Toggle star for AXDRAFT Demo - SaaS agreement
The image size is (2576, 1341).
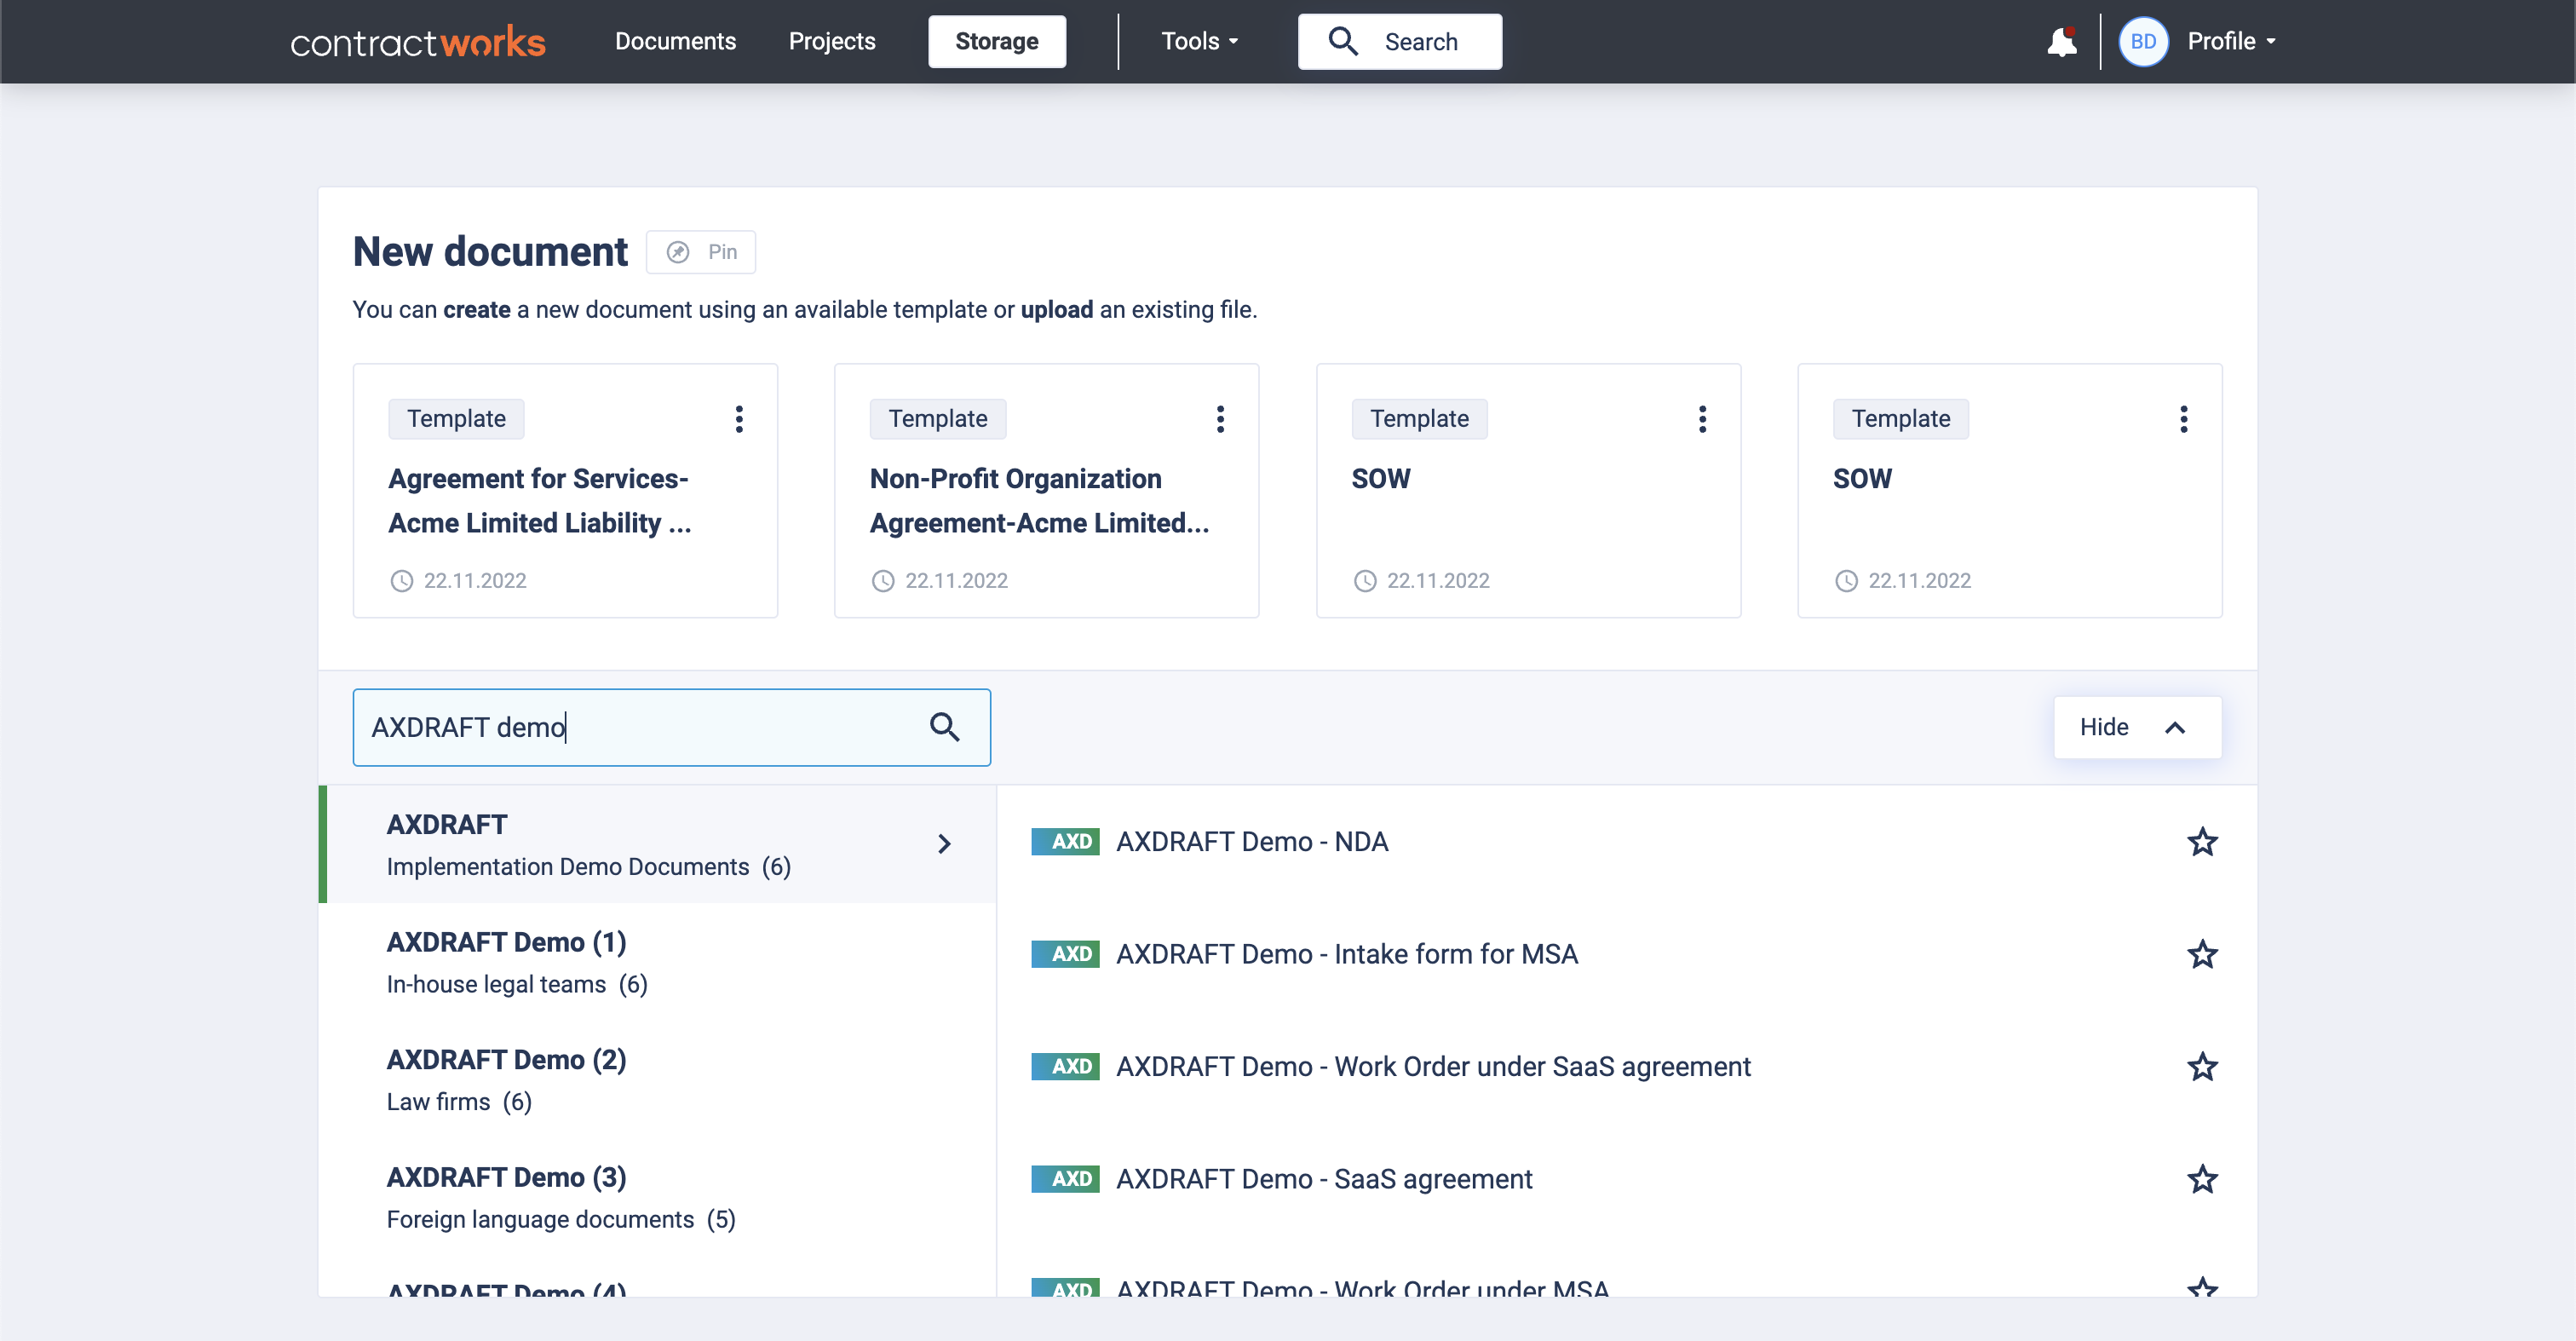(x=2202, y=1179)
